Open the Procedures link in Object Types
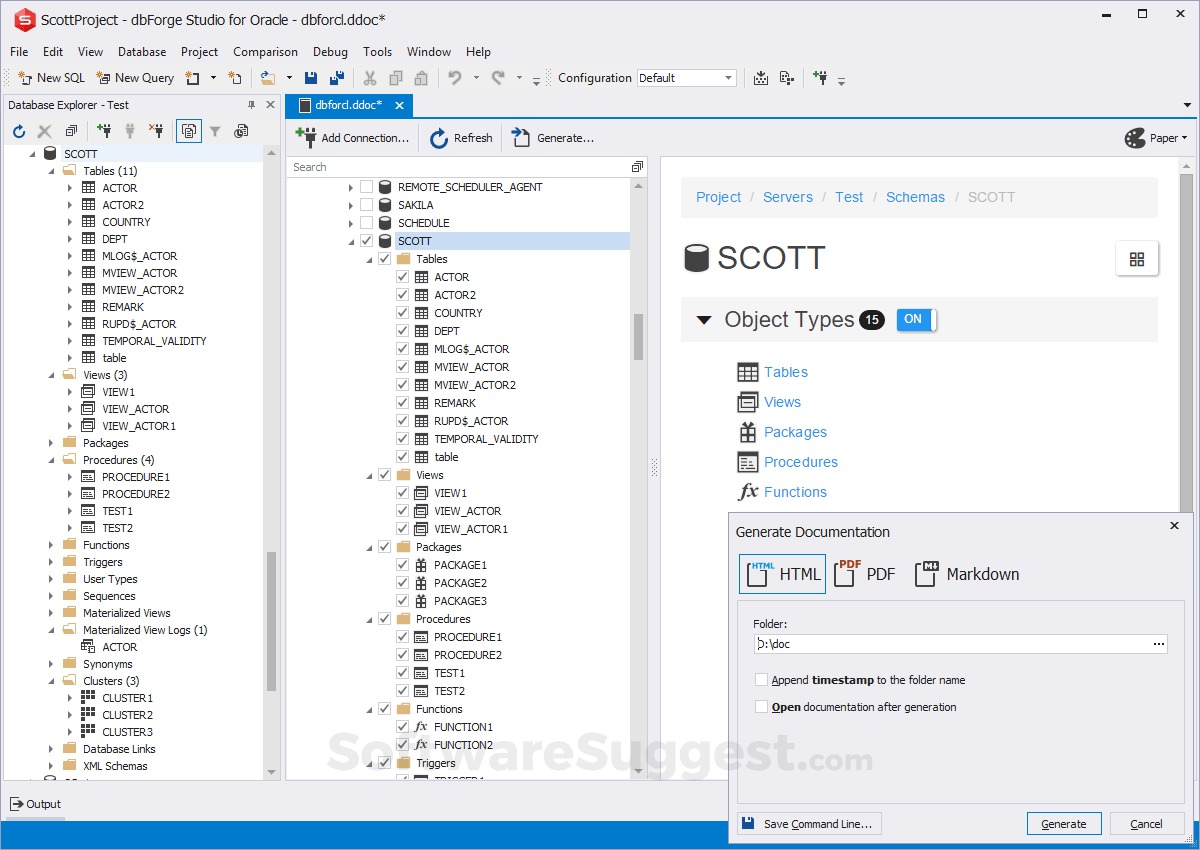1200x850 pixels. tap(800, 462)
